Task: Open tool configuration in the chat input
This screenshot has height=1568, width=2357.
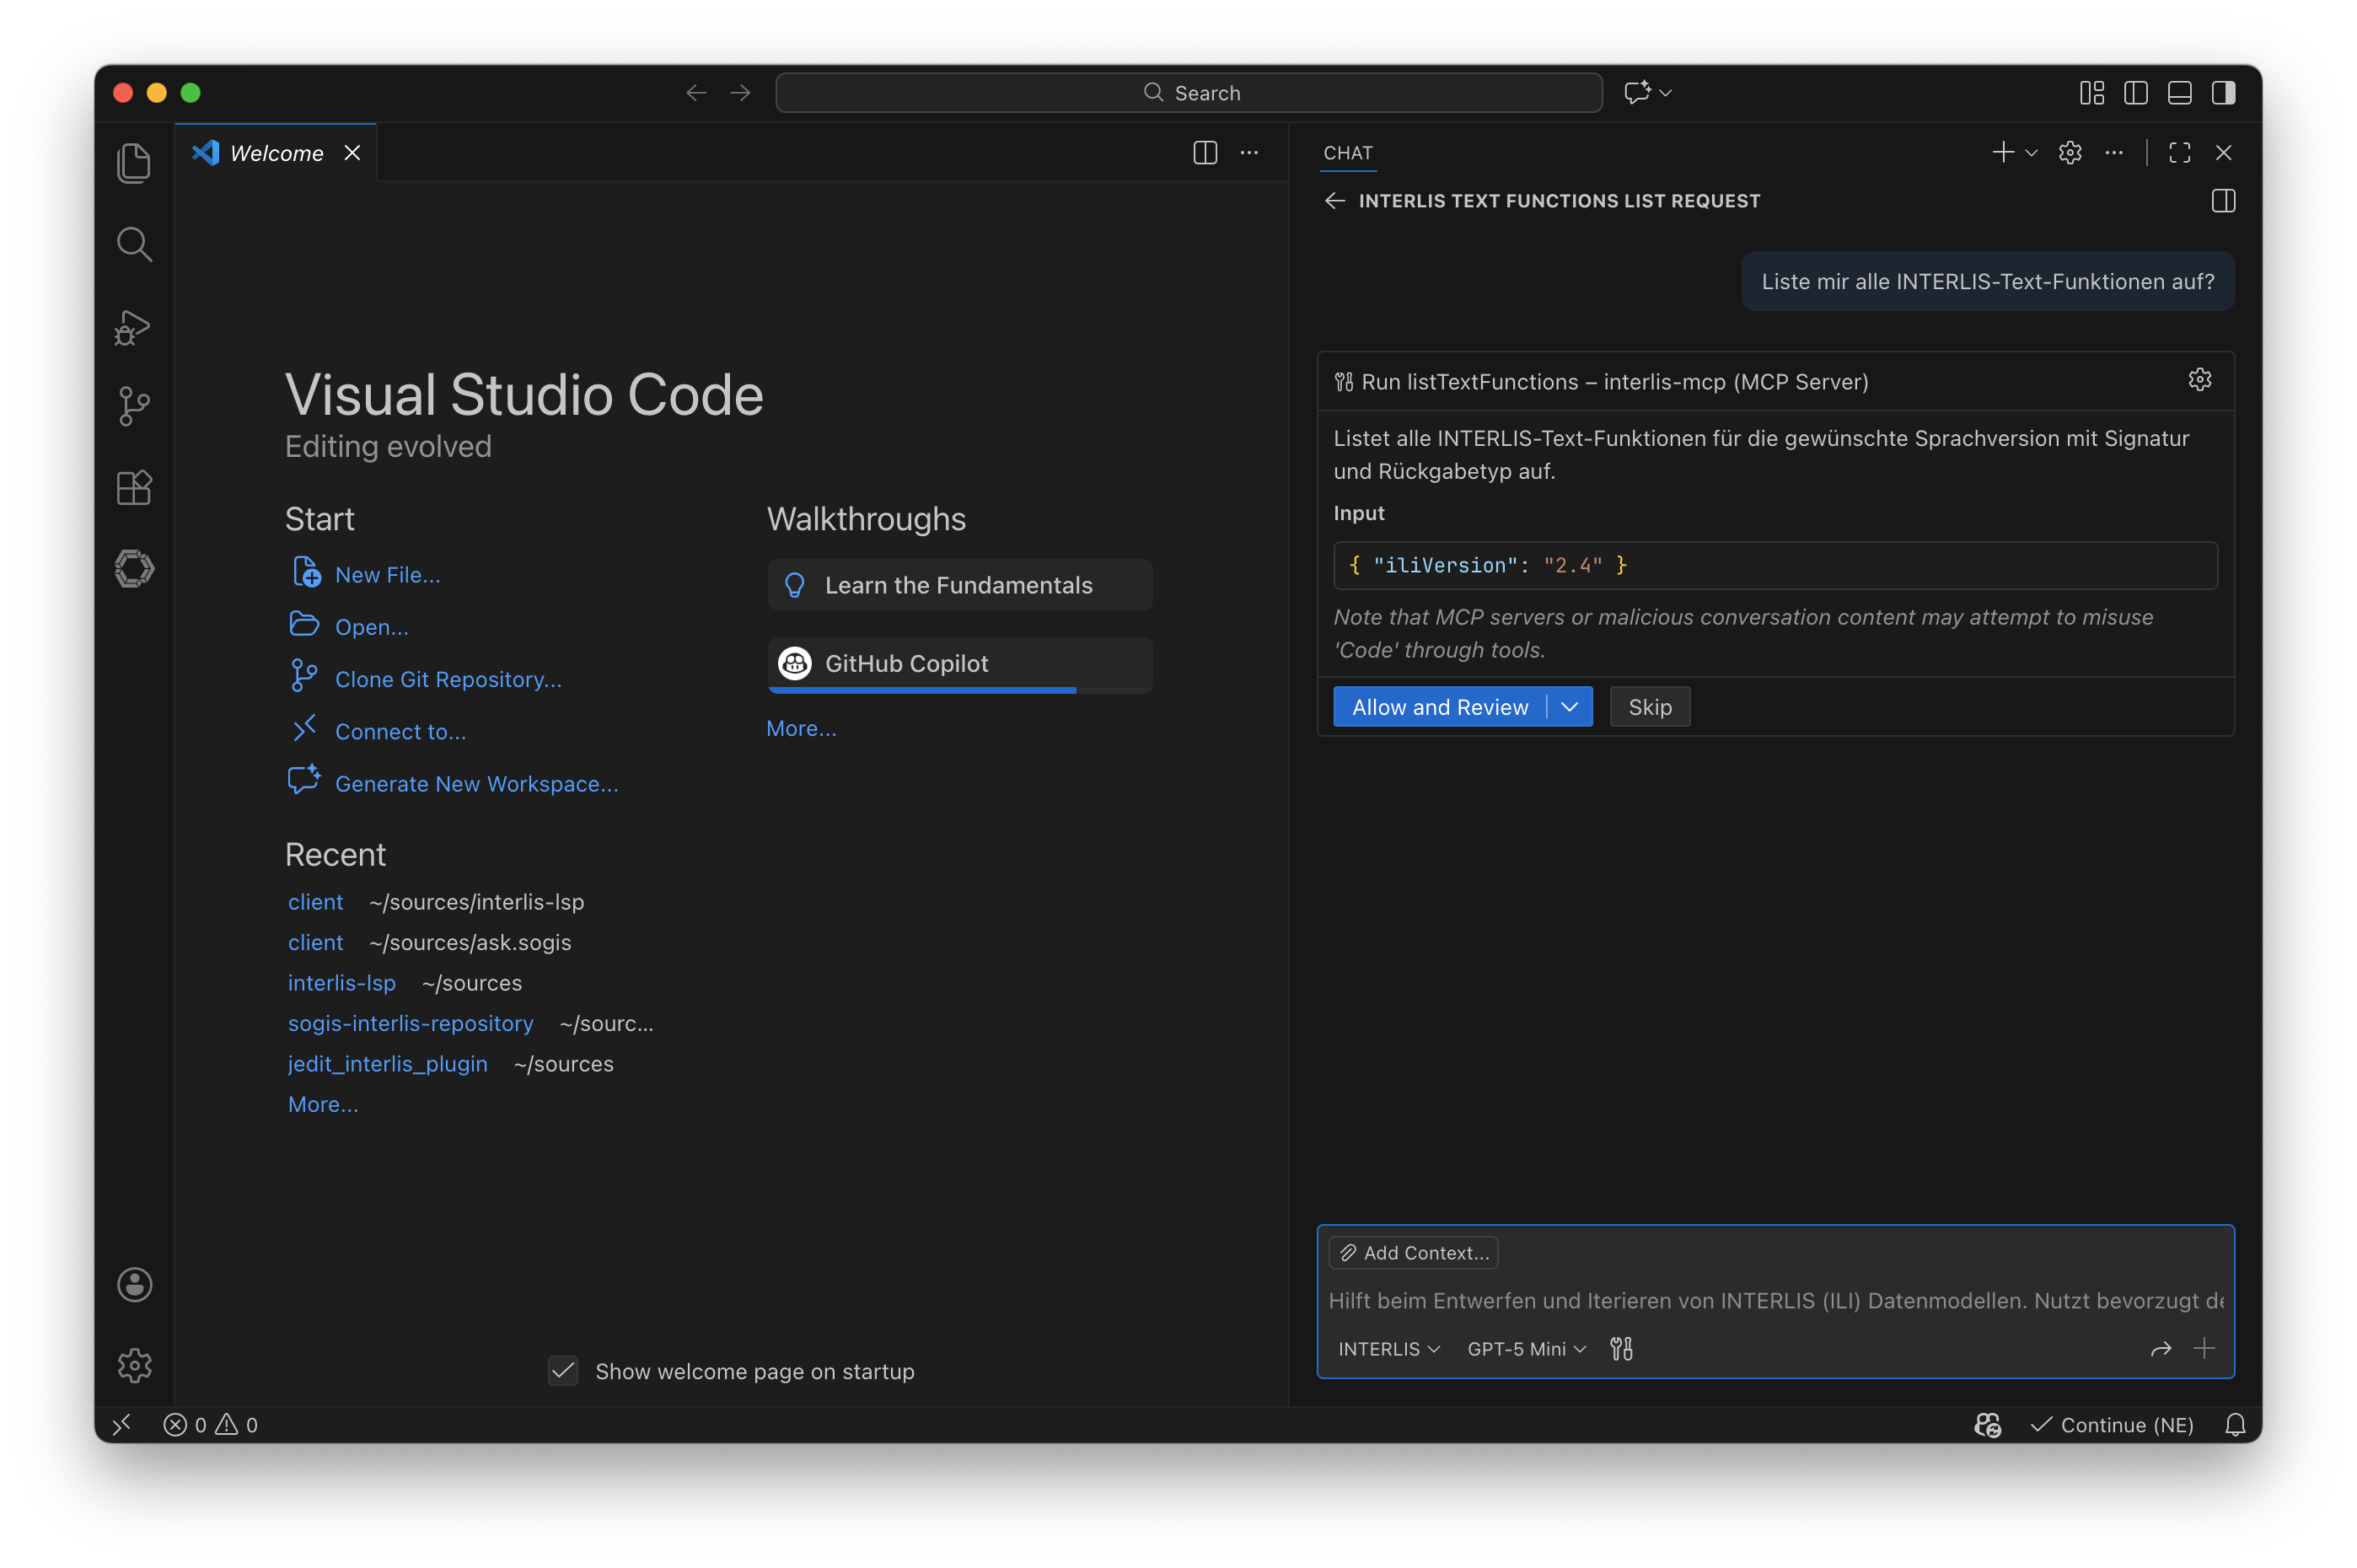Action: tap(1622, 1349)
